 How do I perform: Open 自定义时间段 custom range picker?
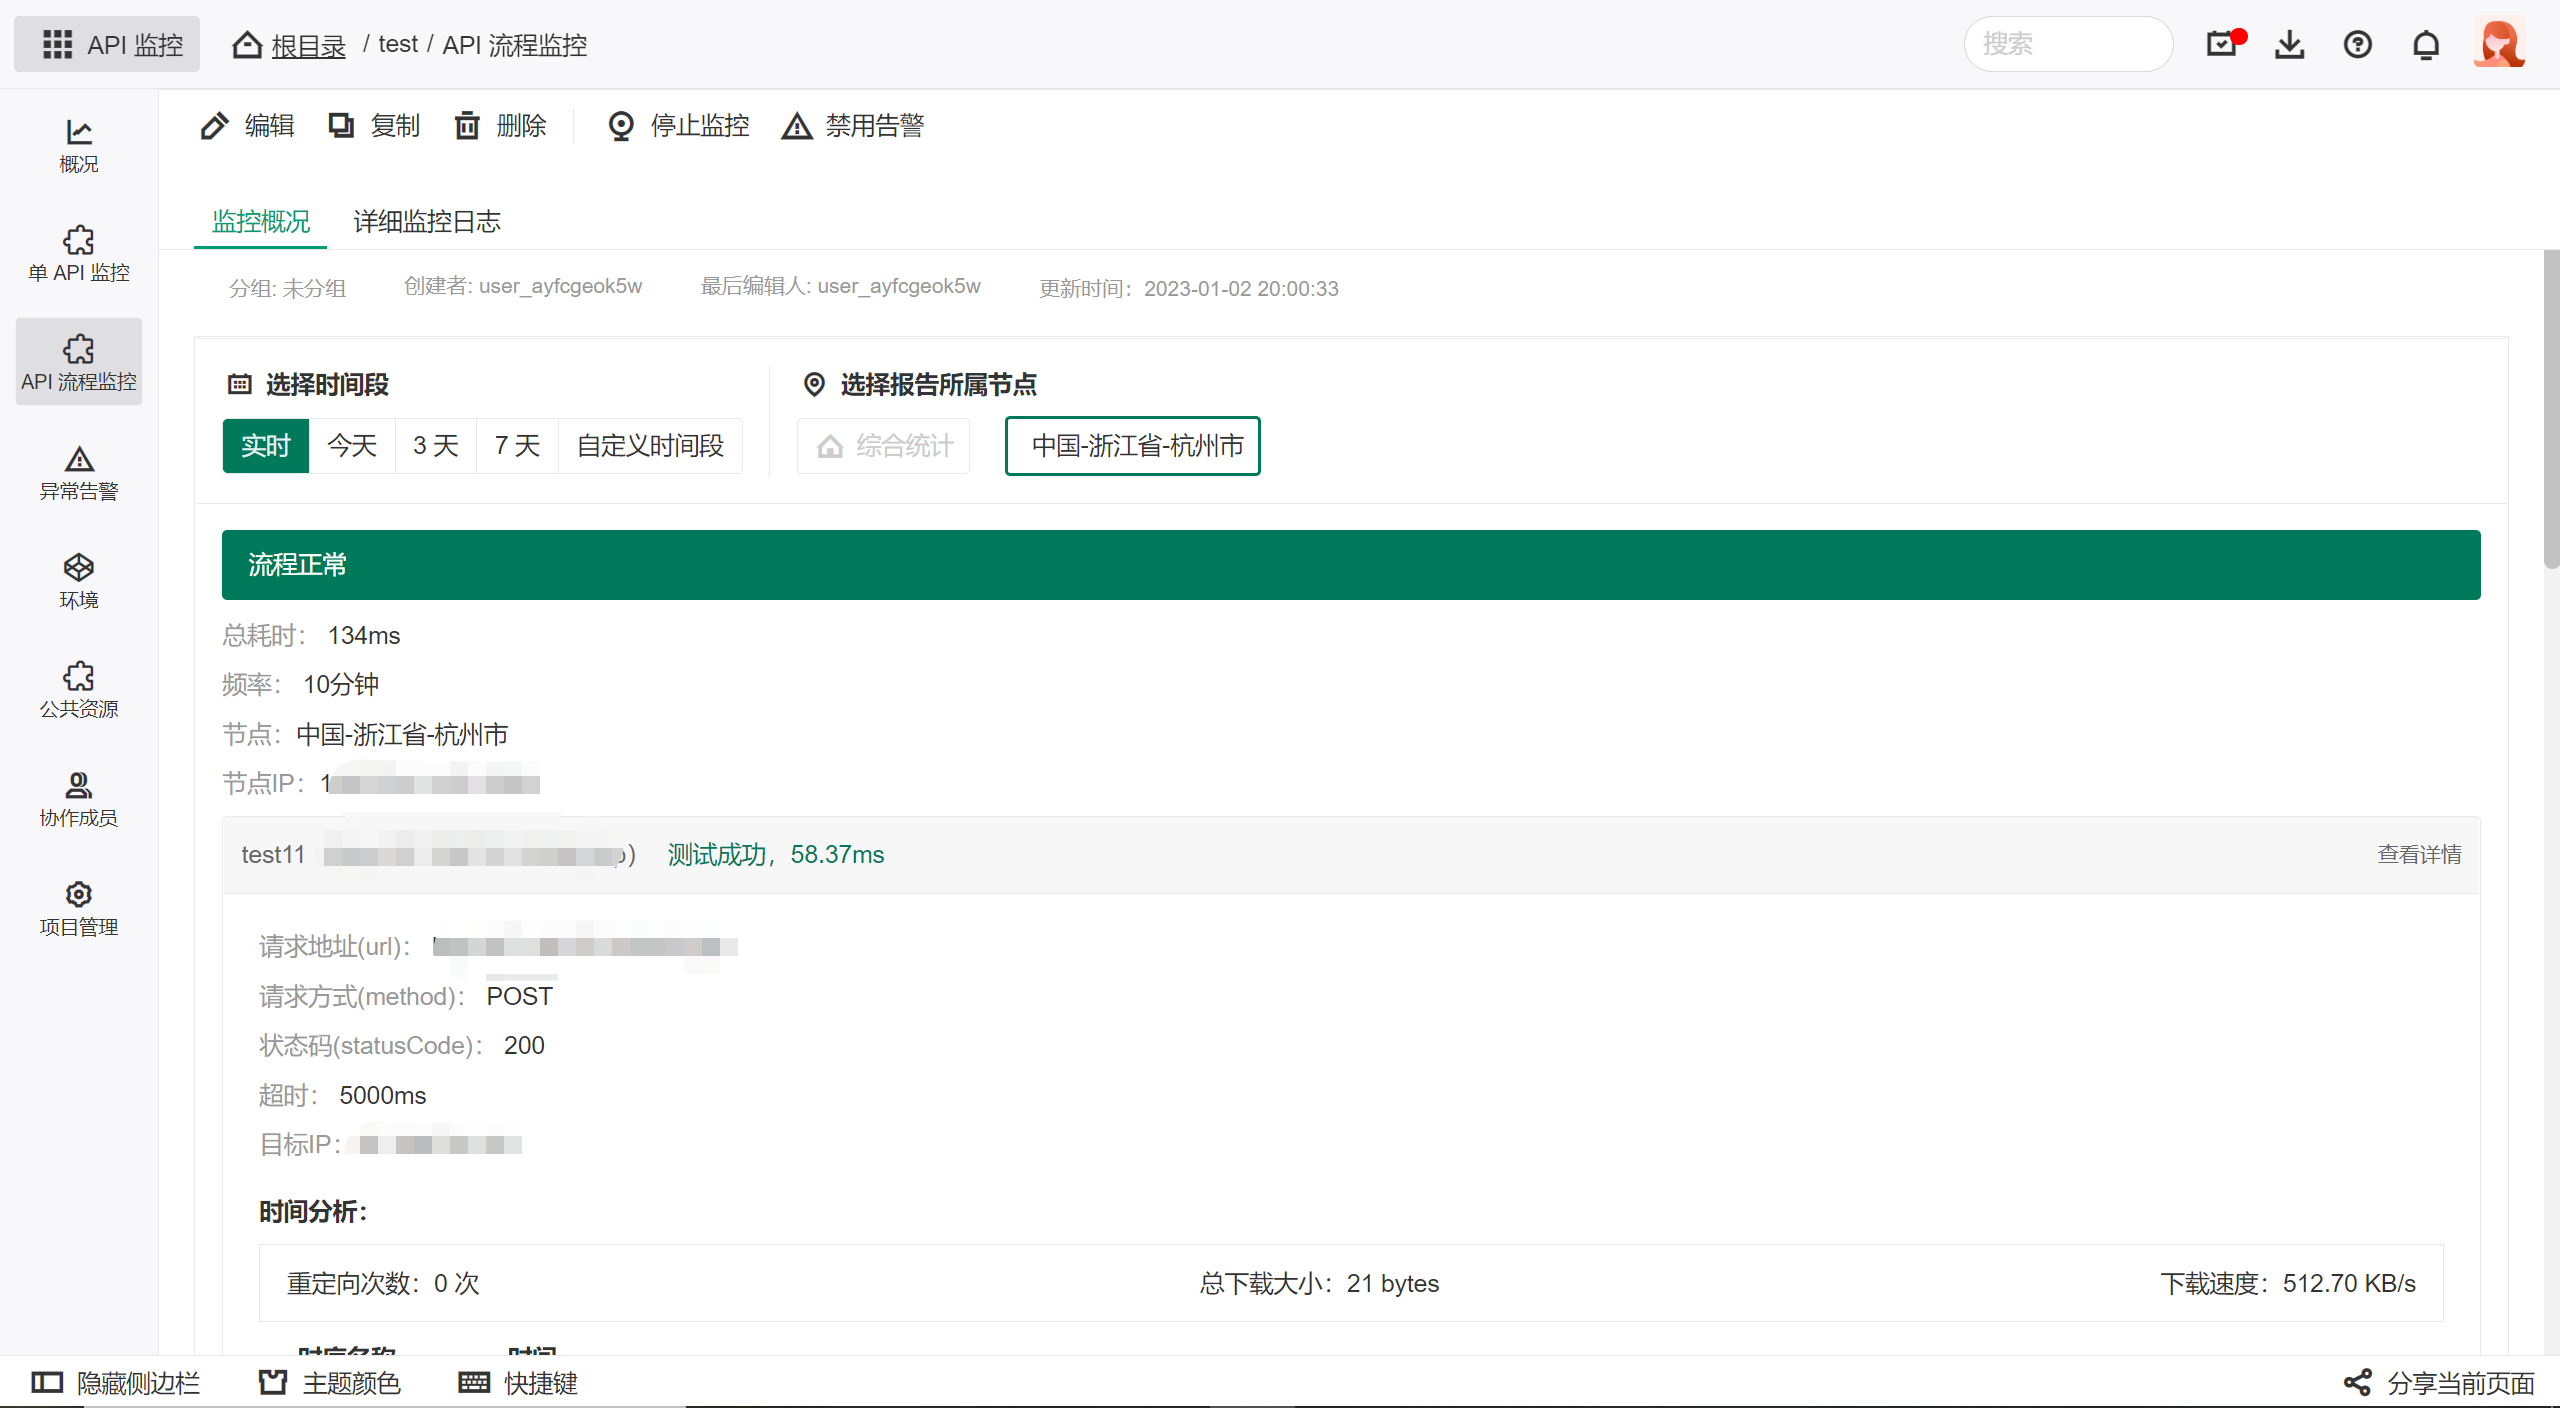650,446
